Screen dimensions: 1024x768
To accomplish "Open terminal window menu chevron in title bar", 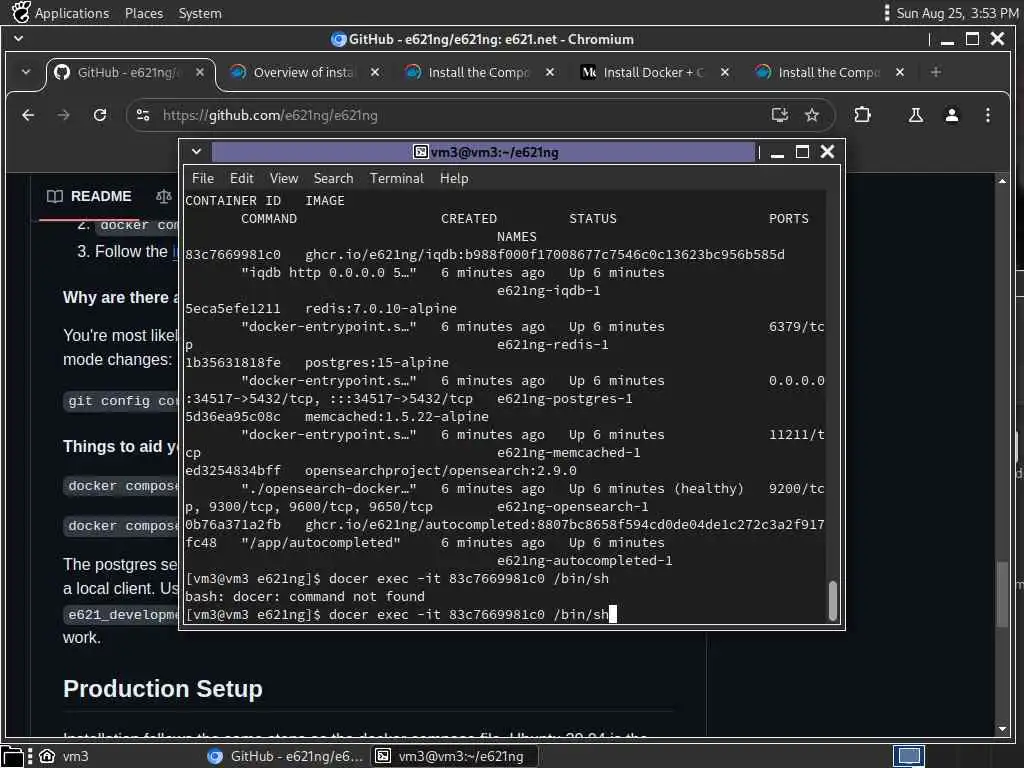I will point(196,152).
